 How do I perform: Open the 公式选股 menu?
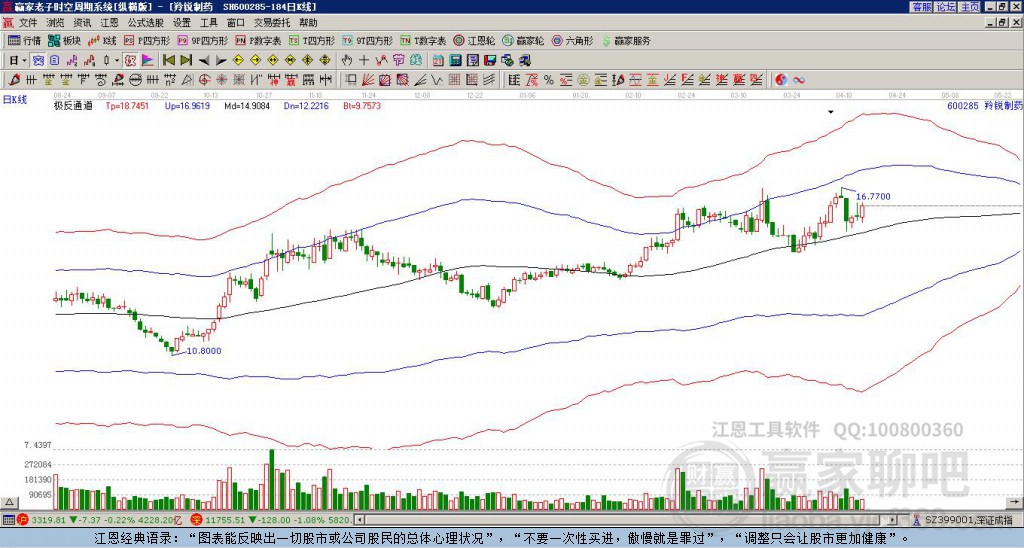pos(146,23)
